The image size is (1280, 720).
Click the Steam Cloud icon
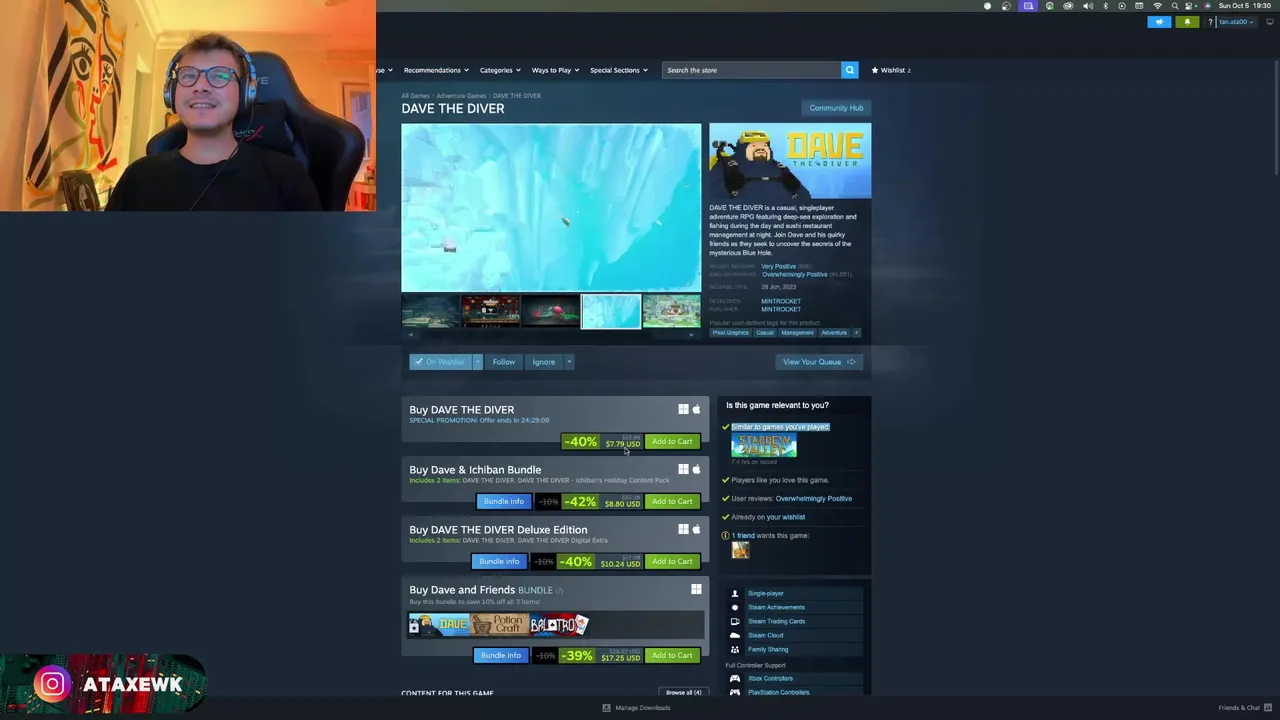(735, 635)
